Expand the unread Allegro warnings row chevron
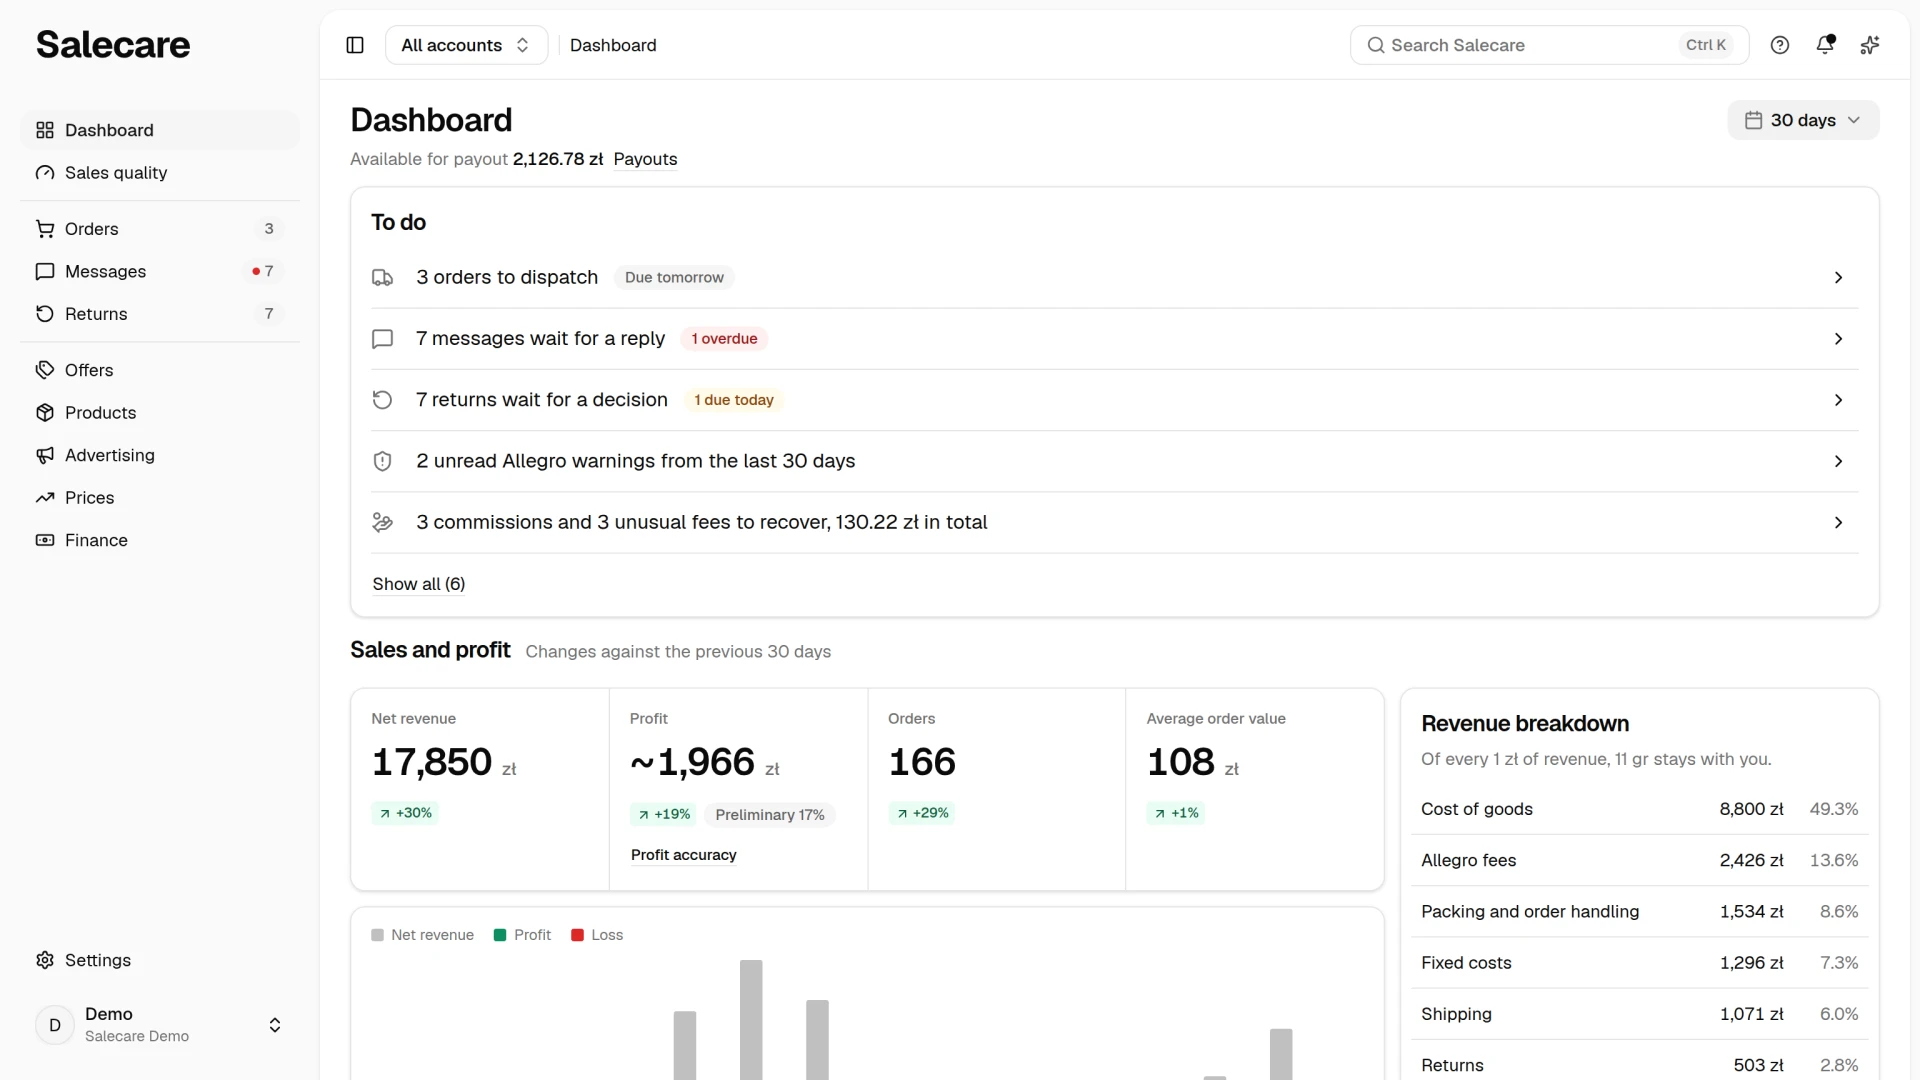Viewport: 1920px width, 1080px height. pyautogui.click(x=1838, y=461)
